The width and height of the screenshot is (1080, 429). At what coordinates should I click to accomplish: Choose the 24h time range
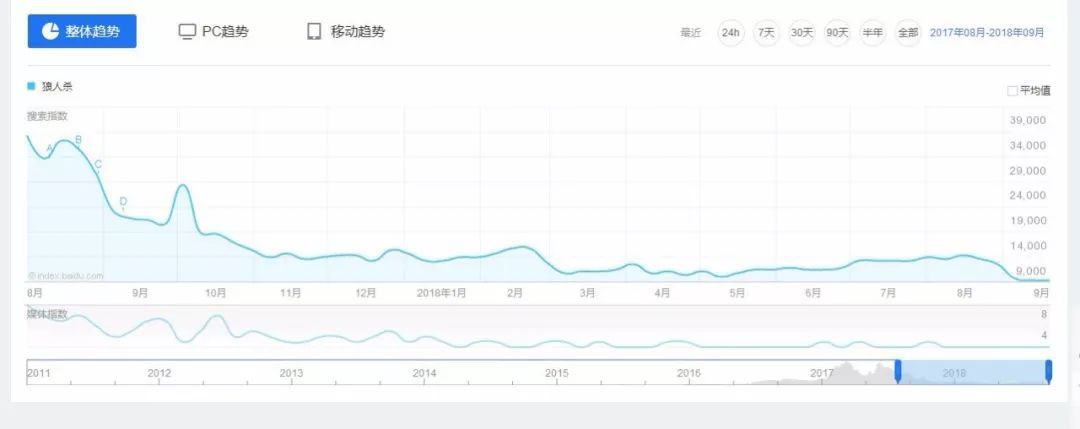[731, 32]
